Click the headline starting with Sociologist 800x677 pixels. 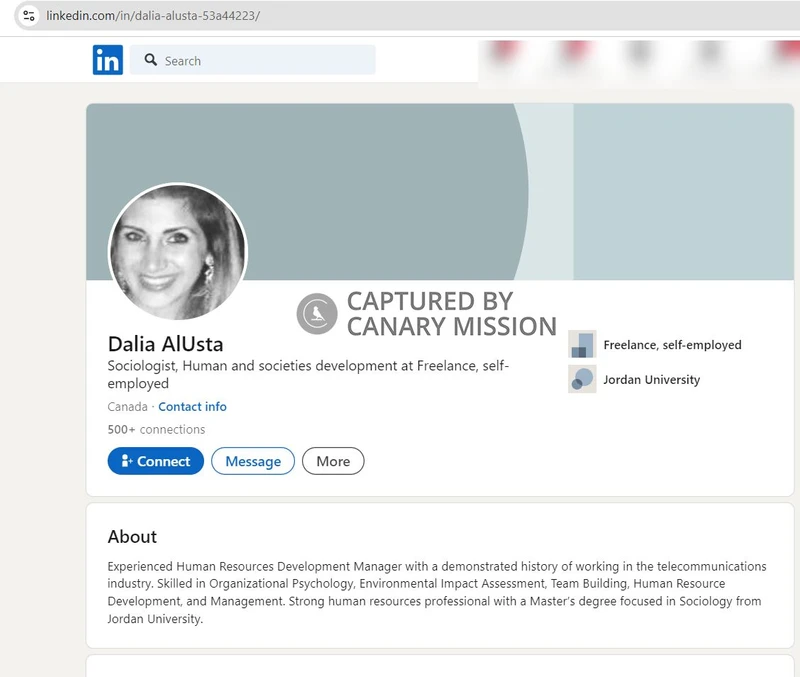coord(308,374)
